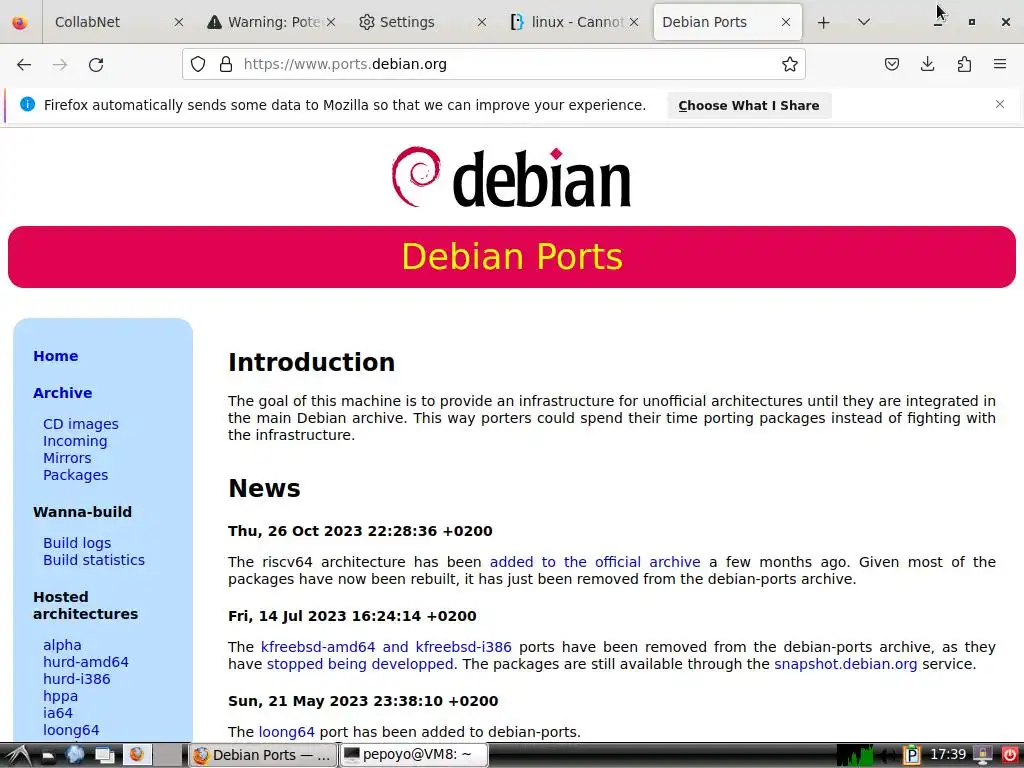Screen dimensions: 1024x768
Task: Click the CPU usage monitor in tray
Action: (x=855, y=755)
